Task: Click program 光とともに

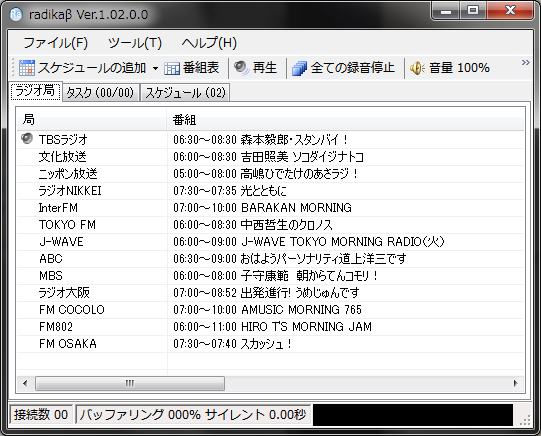Action: [264, 190]
